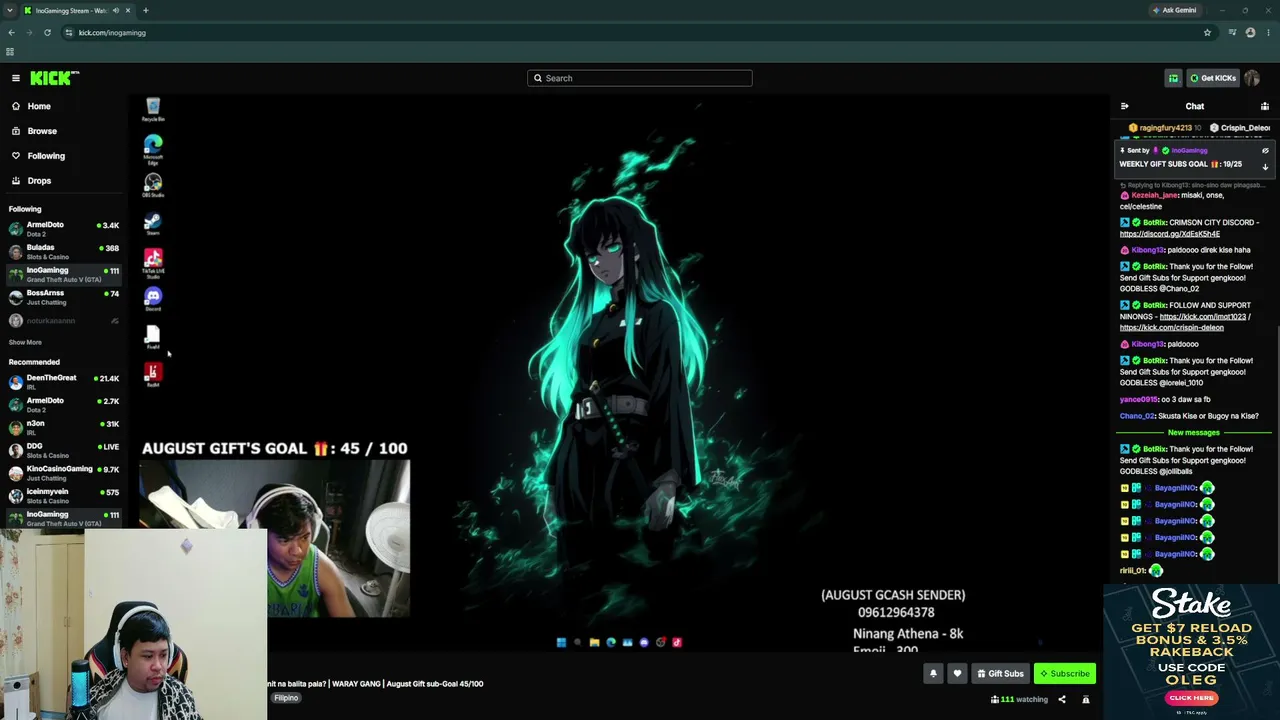Select the Filipino language tag
Viewport: 1280px width, 720px height.
[286, 698]
